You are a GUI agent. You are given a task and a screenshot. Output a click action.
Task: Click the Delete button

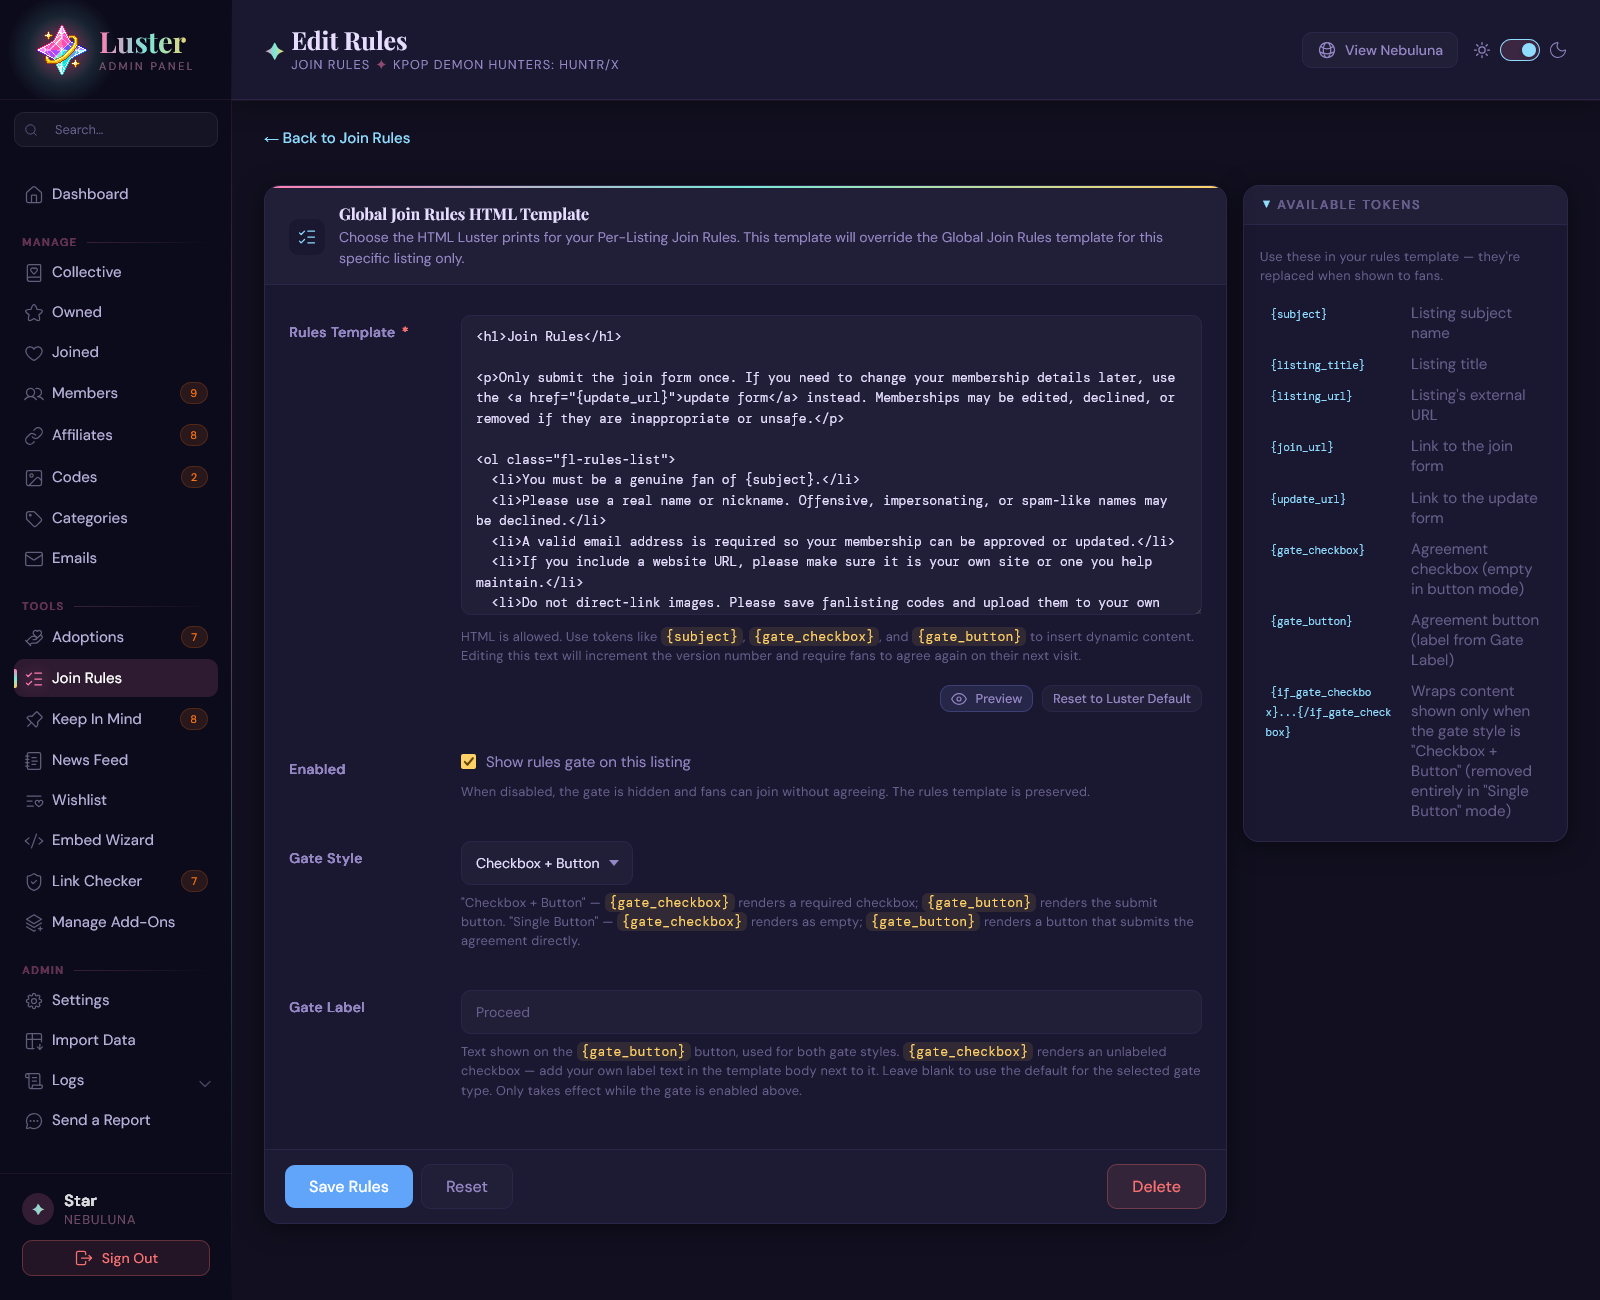click(x=1156, y=1186)
